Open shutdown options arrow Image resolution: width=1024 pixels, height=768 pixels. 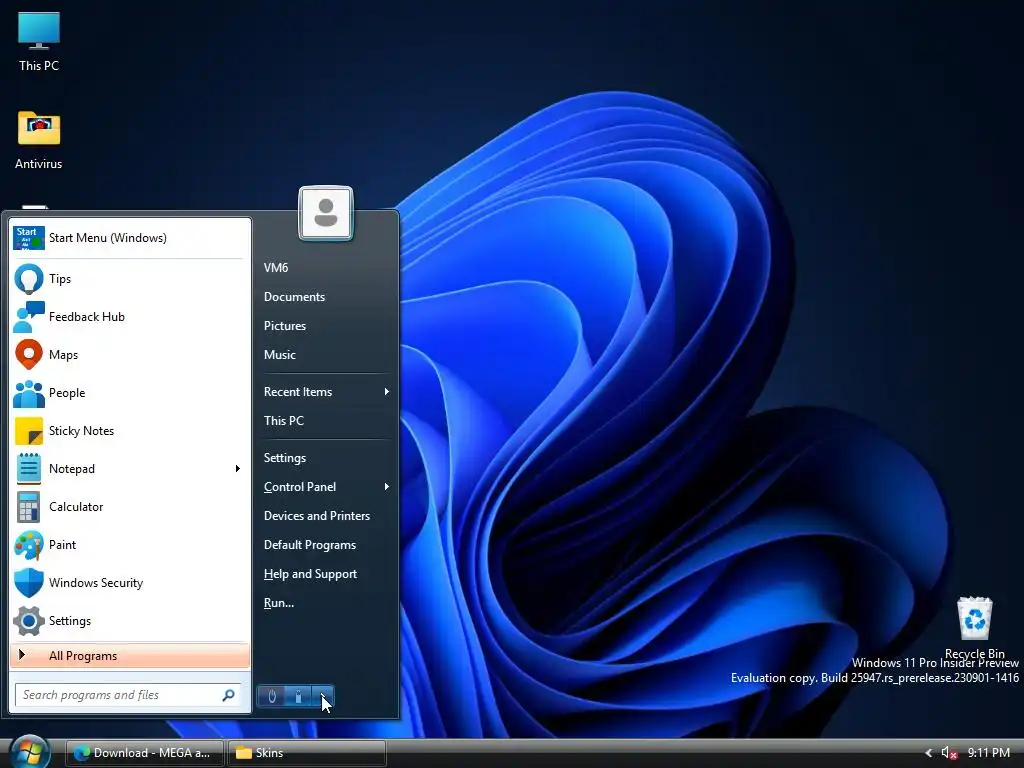pyautogui.click(x=323, y=696)
